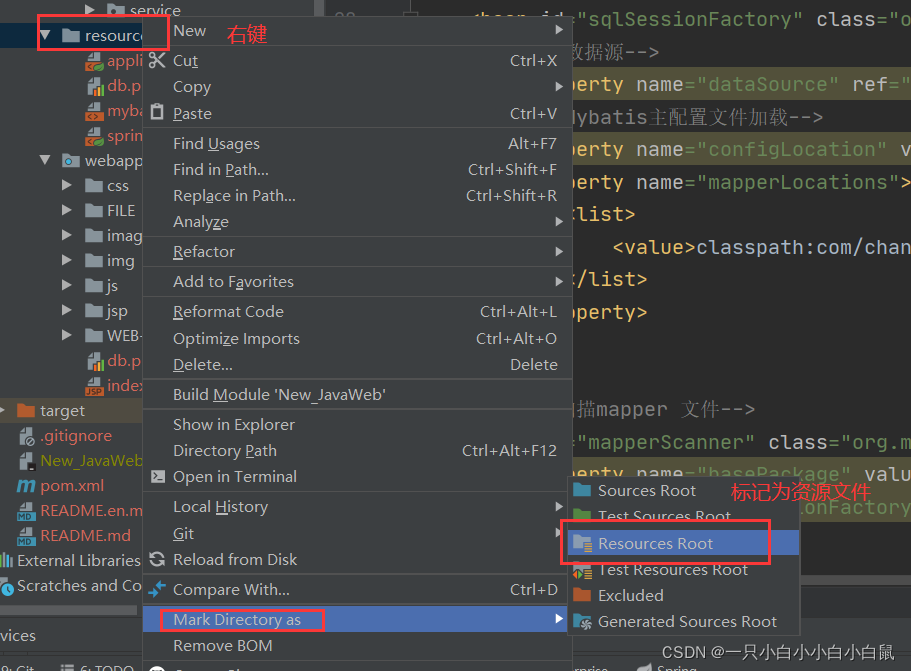Click the Resources Root folder icon
This screenshot has width=911, height=671.
click(x=582, y=543)
